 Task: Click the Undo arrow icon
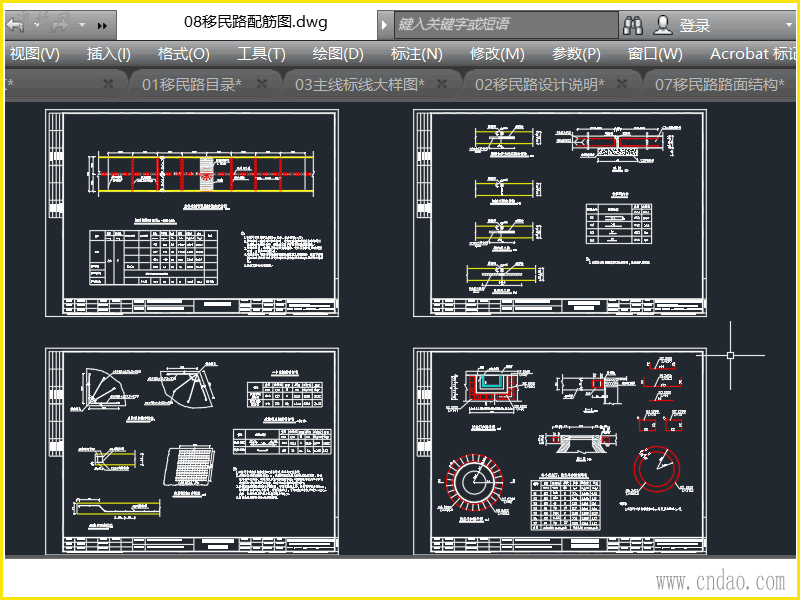point(16,24)
